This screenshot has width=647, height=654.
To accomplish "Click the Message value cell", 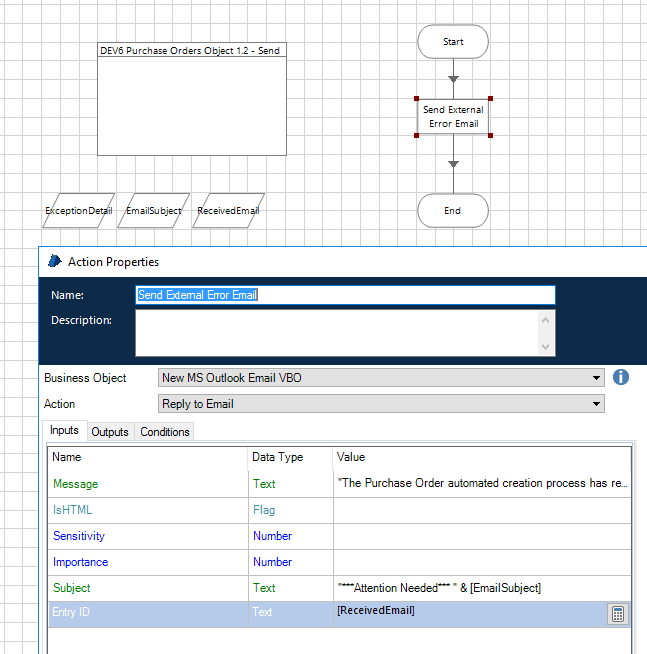I will 483,484.
